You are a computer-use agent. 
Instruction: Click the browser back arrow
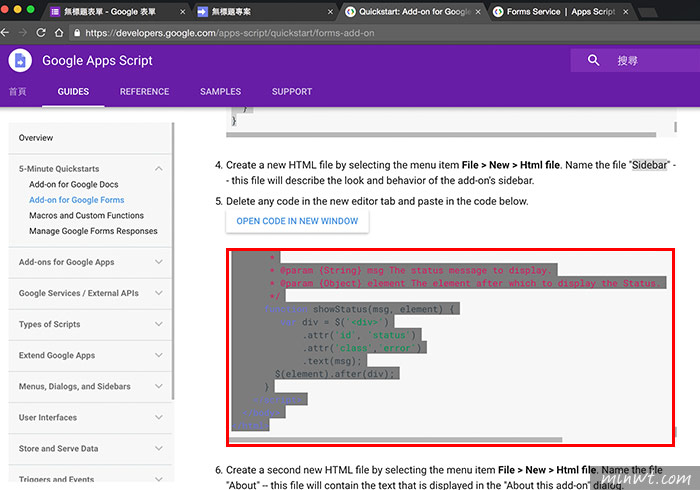[5, 33]
